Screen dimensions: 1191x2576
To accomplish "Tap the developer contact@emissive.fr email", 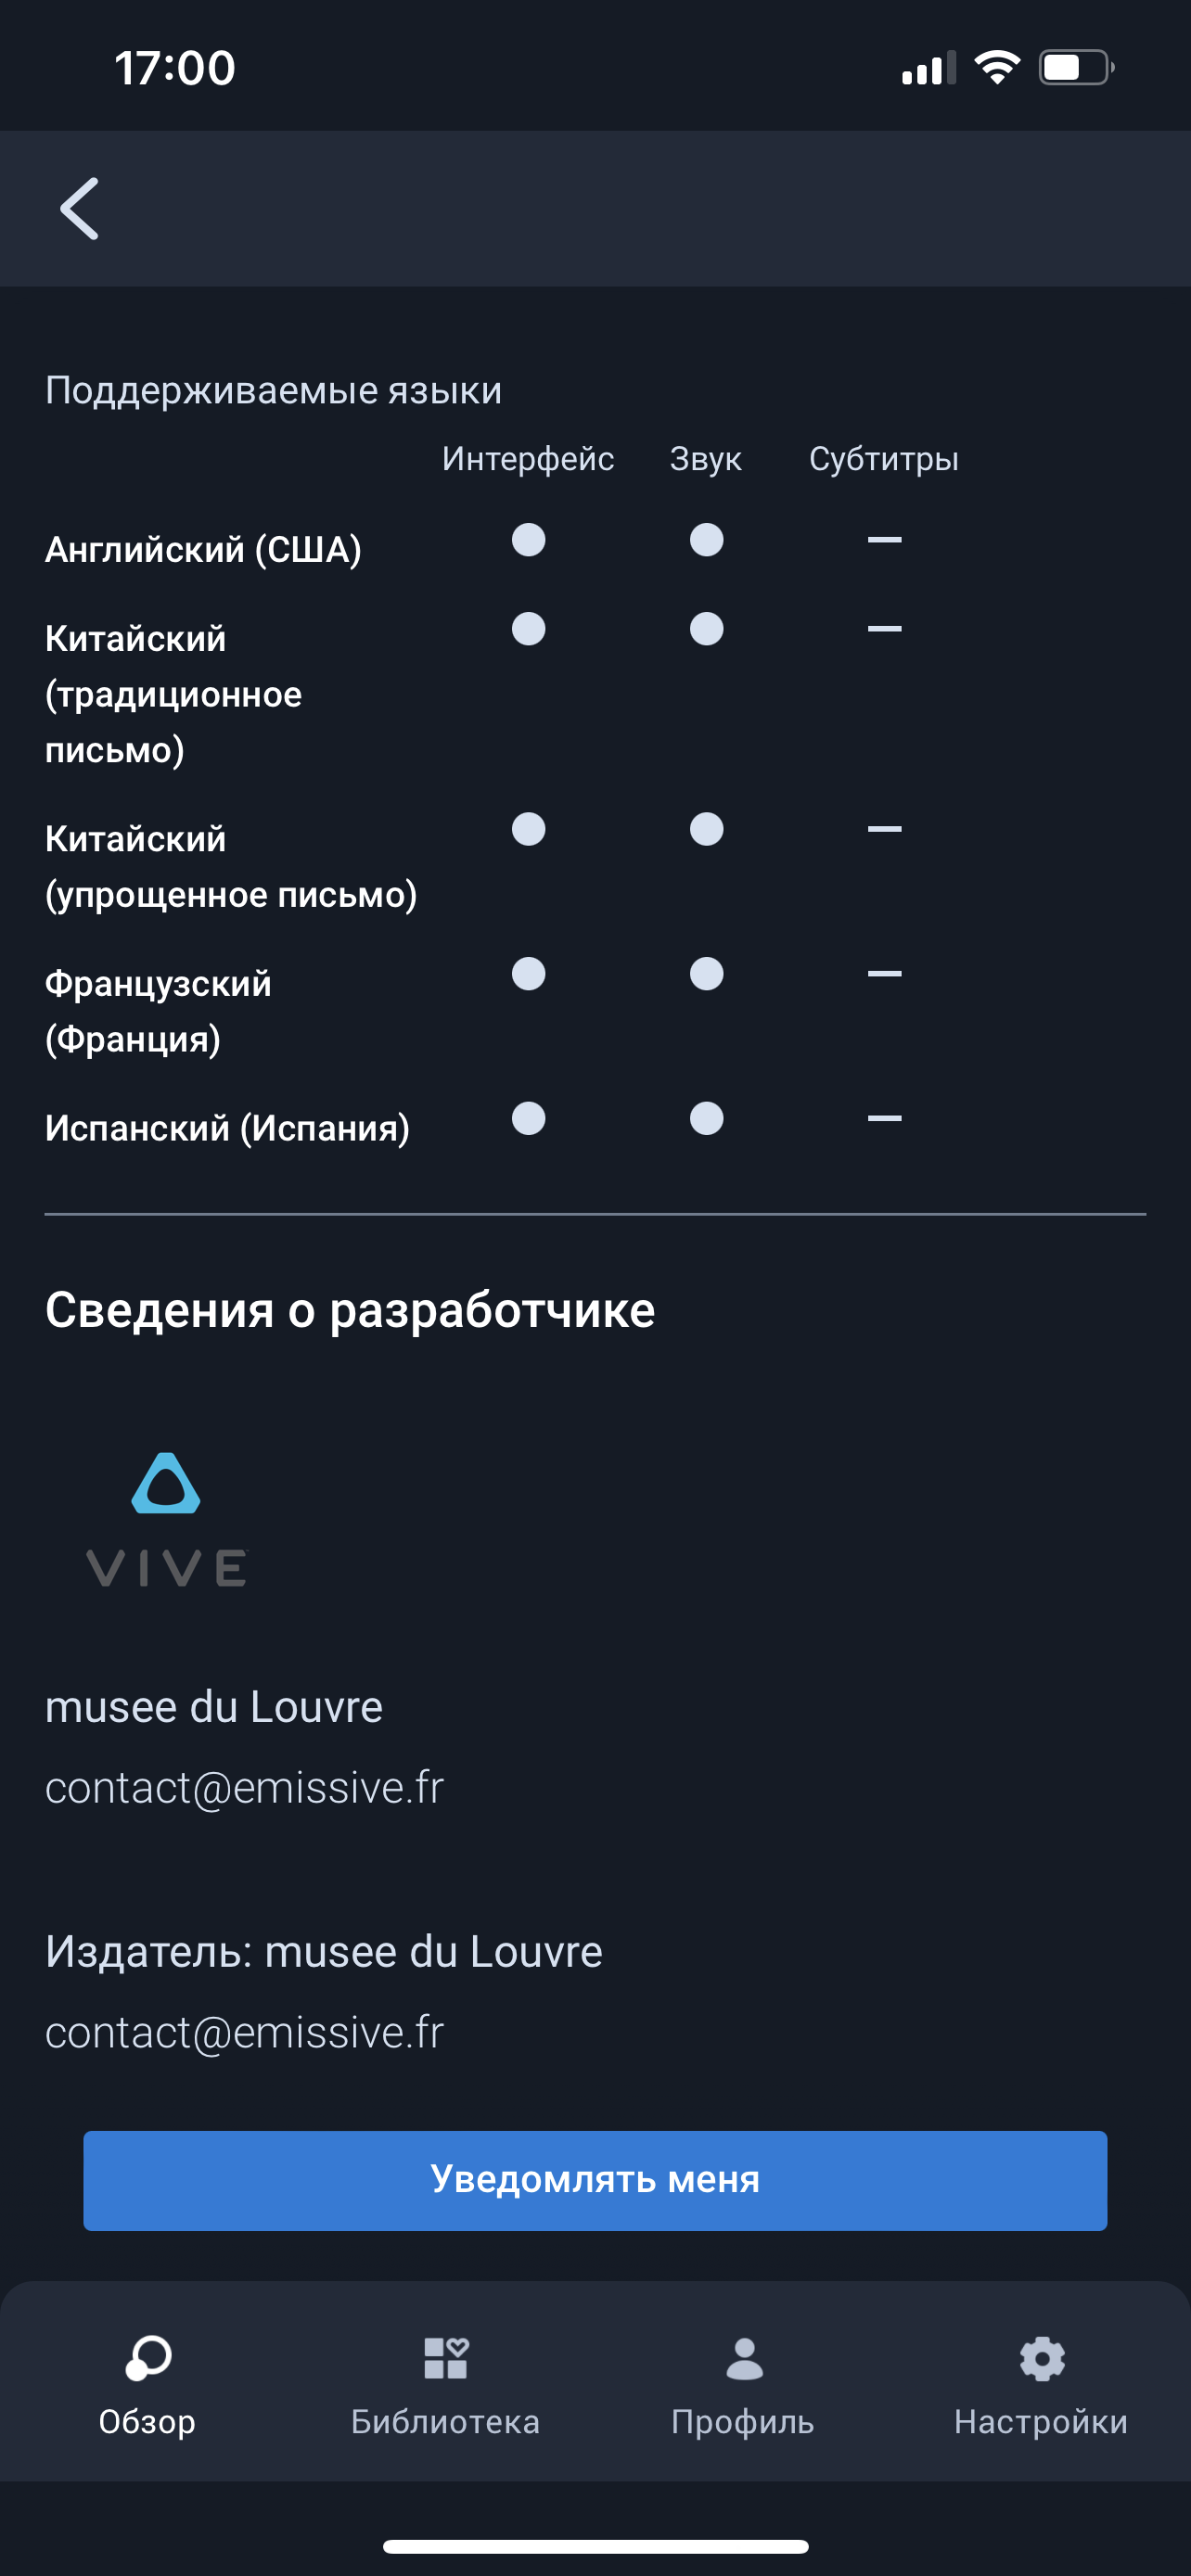I will coord(244,1788).
